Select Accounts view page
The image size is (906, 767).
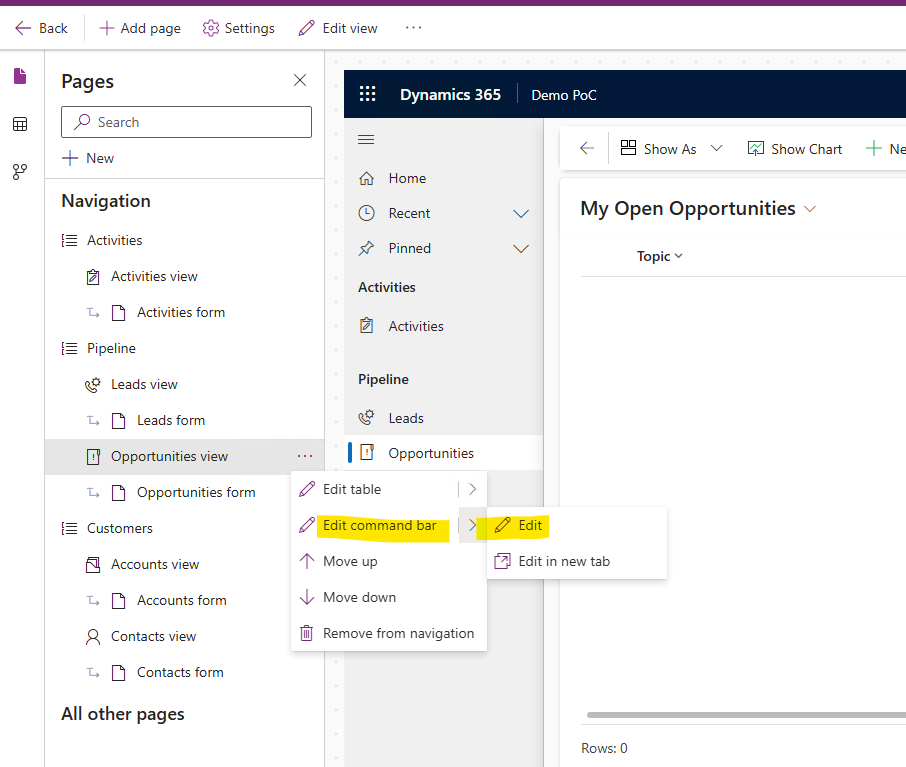click(155, 565)
